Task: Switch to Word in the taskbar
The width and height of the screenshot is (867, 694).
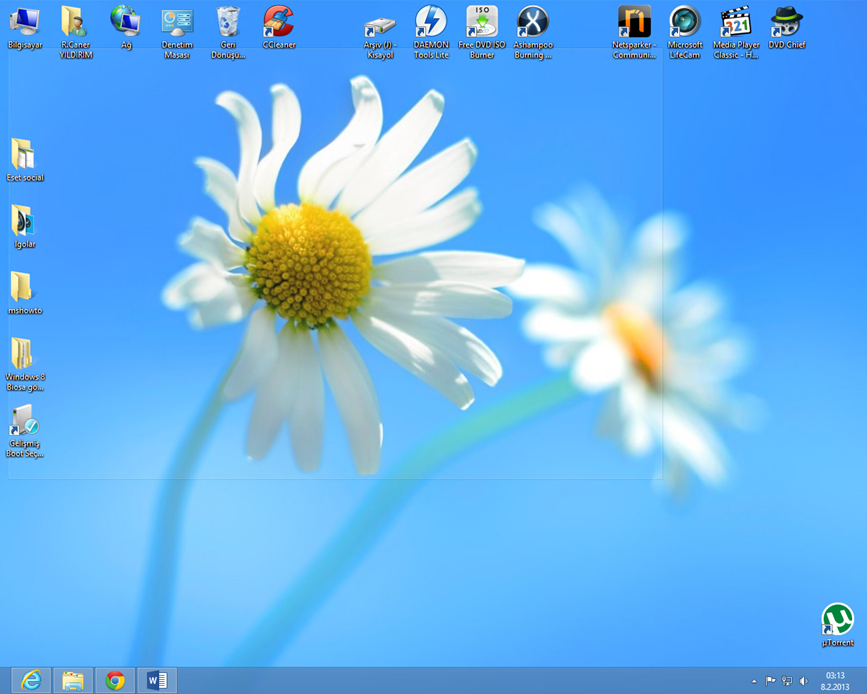Action: 157,680
